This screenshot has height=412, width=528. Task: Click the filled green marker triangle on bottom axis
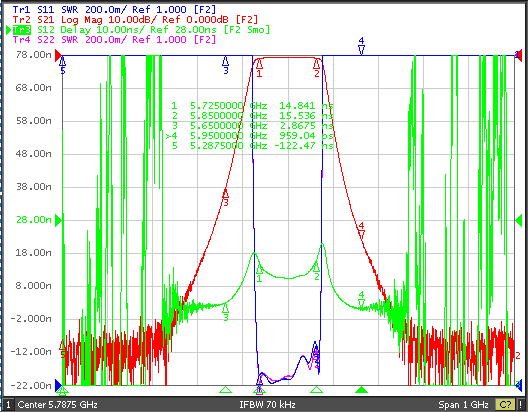[x=361, y=390]
